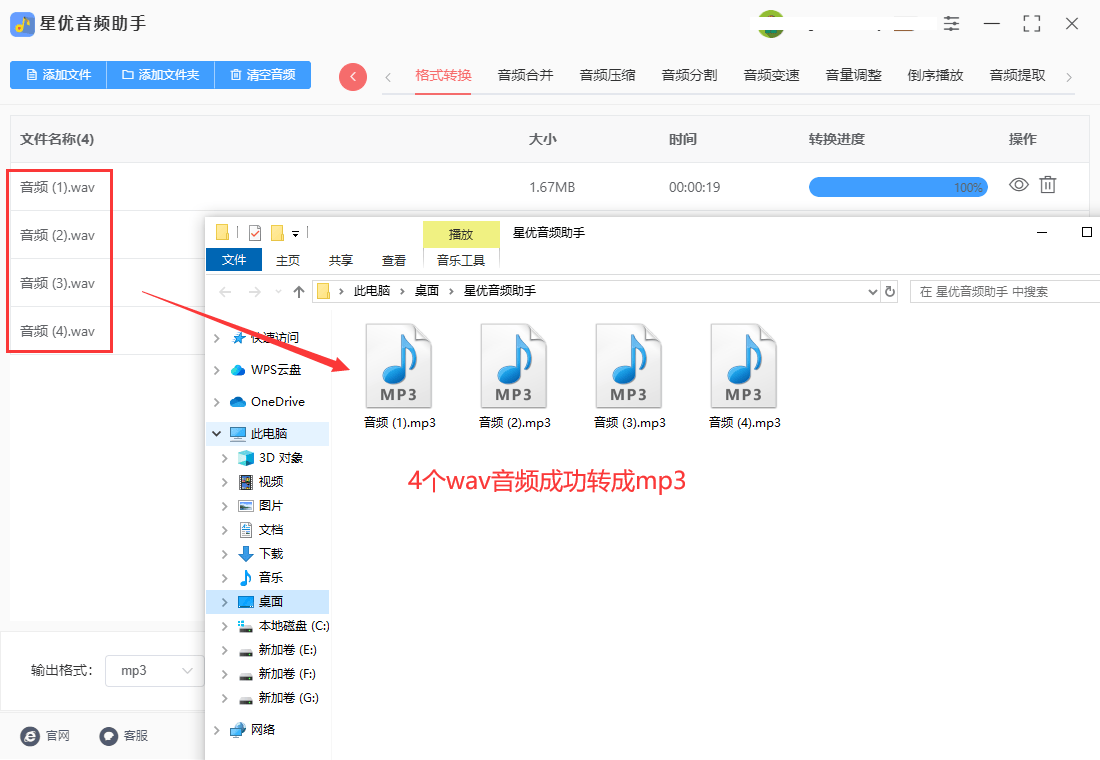Delete 音频 (1).wav using the trash icon
This screenshot has width=1100, height=760.
[x=1047, y=185]
